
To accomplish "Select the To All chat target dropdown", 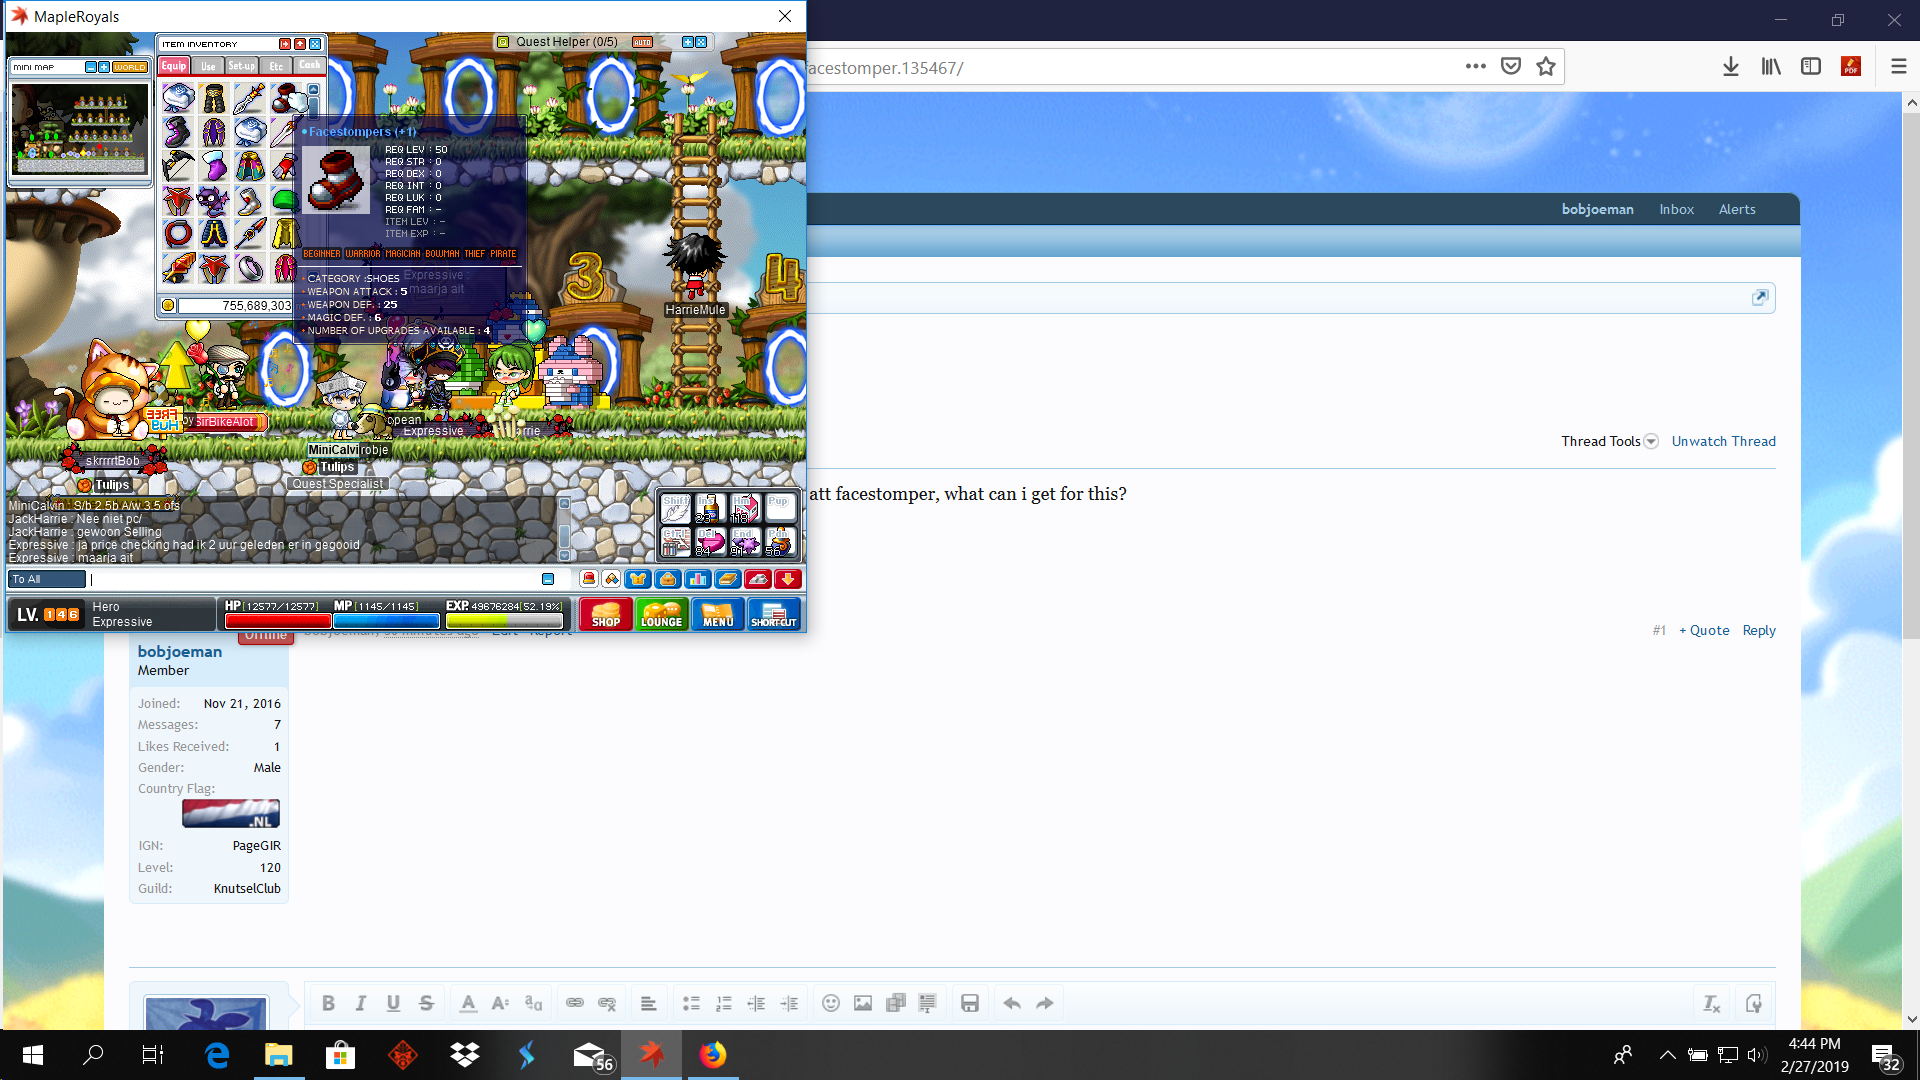I will click(x=47, y=579).
